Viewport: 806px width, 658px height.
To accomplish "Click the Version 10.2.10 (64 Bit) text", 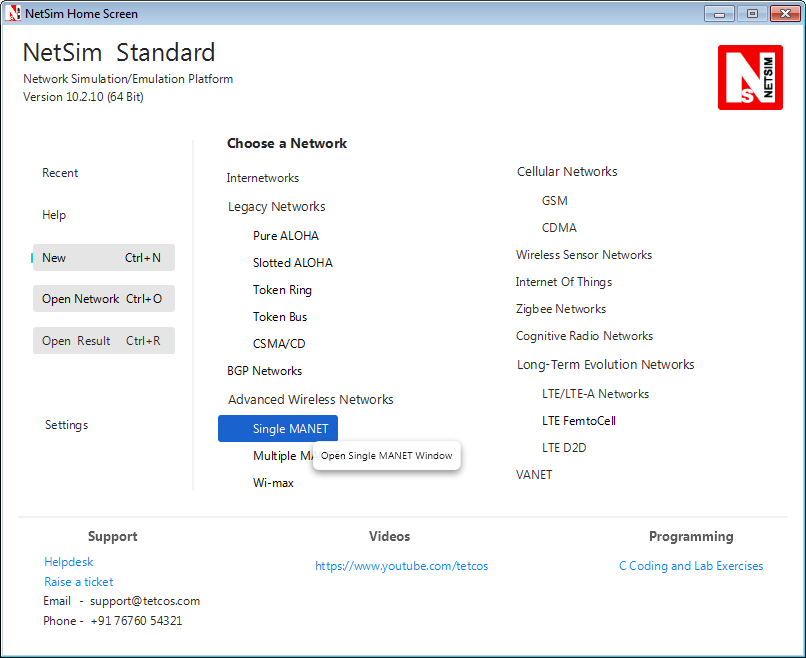I will click(x=83, y=97).
